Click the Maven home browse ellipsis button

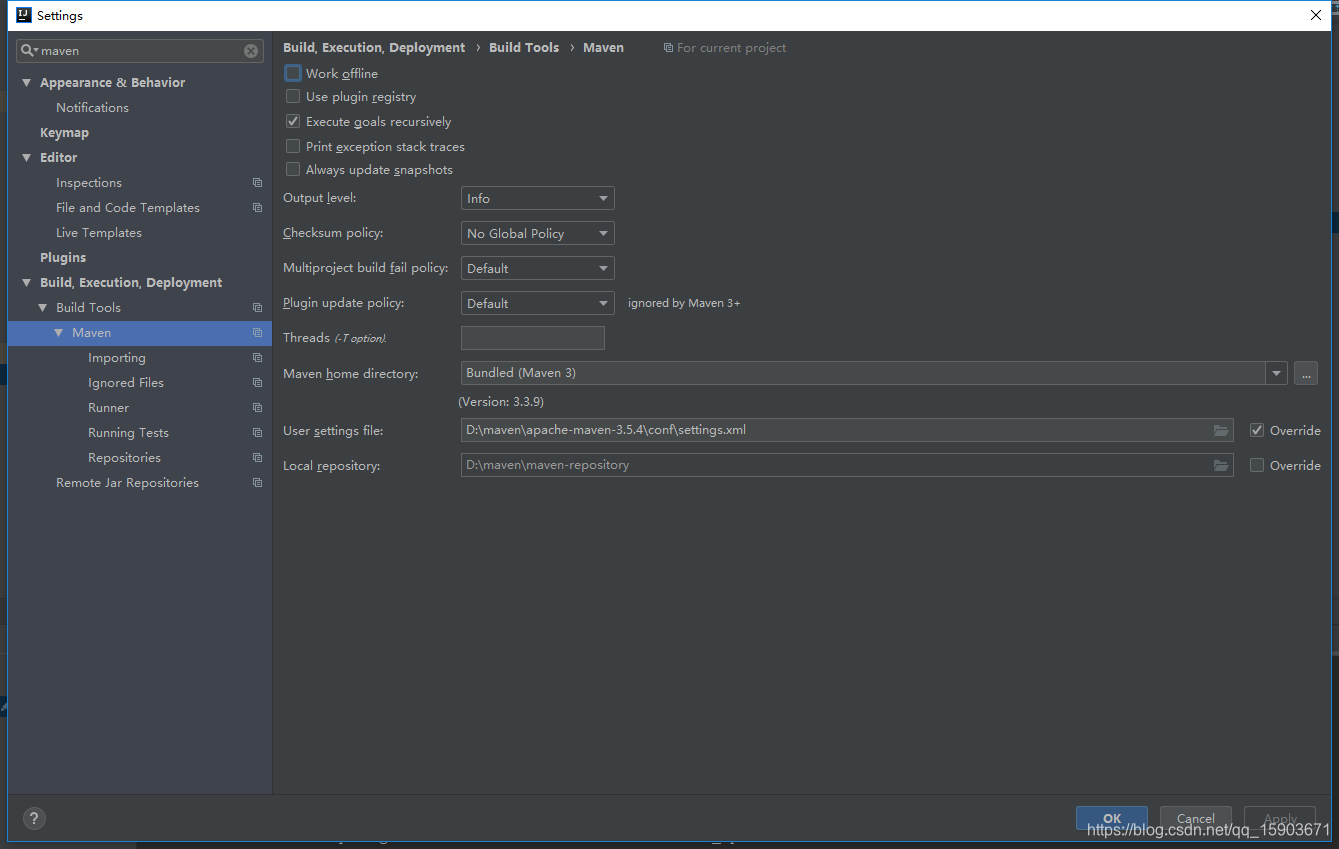click(x=1306, y=373)
